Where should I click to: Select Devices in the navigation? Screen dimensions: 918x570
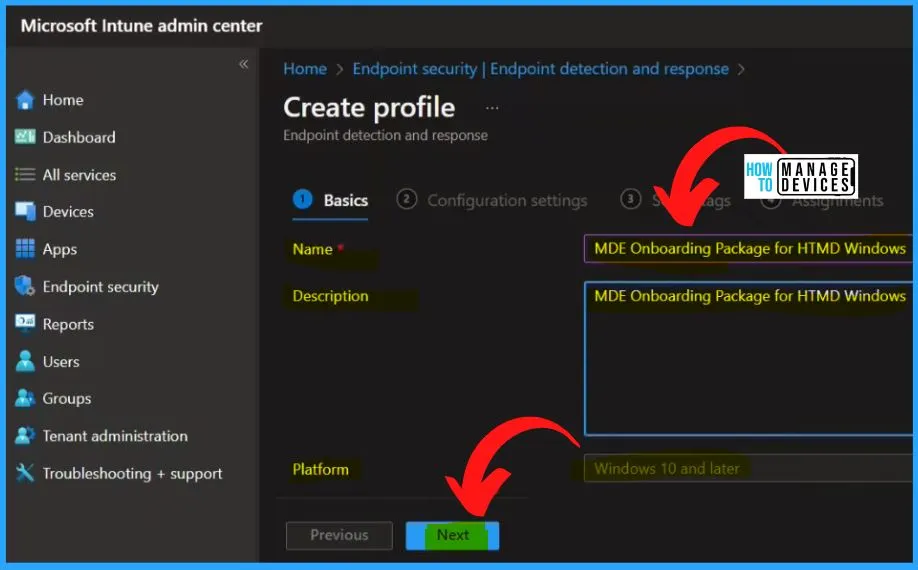tap(68, 212)
